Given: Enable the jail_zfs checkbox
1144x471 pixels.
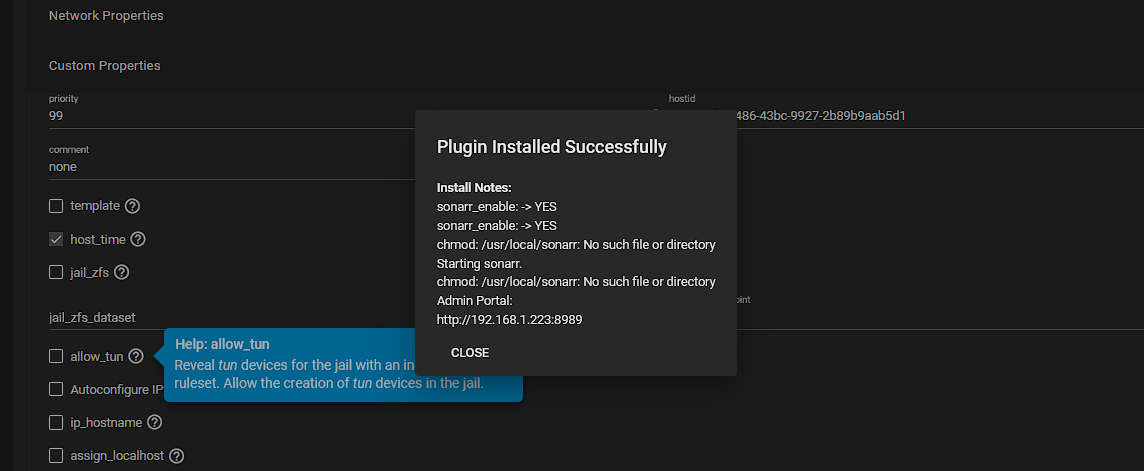Looking at the screenshot, I should (56, 272).
